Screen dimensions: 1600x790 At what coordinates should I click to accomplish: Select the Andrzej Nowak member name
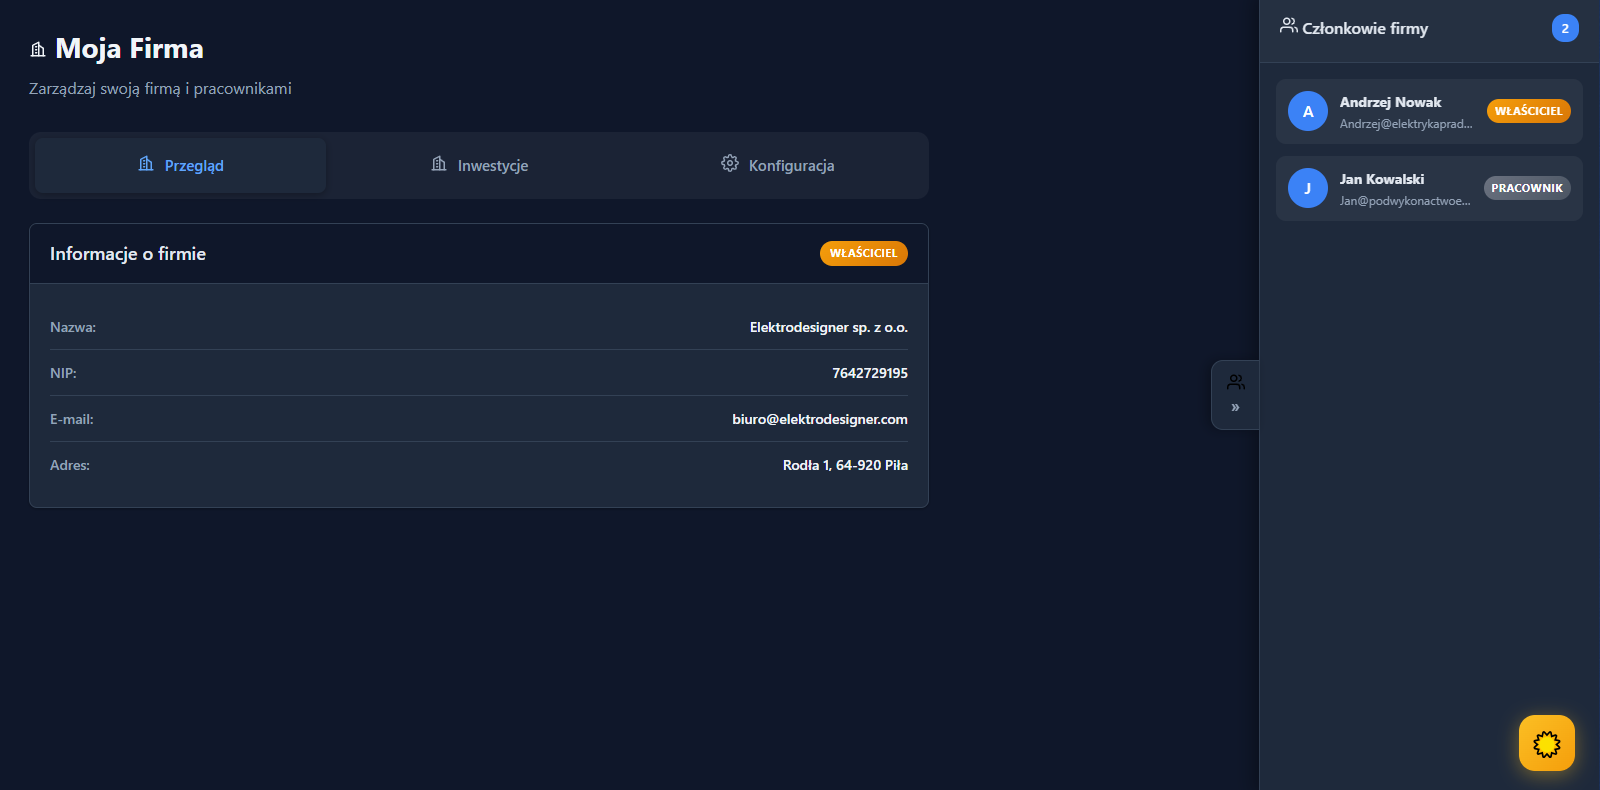(1390, 102)
